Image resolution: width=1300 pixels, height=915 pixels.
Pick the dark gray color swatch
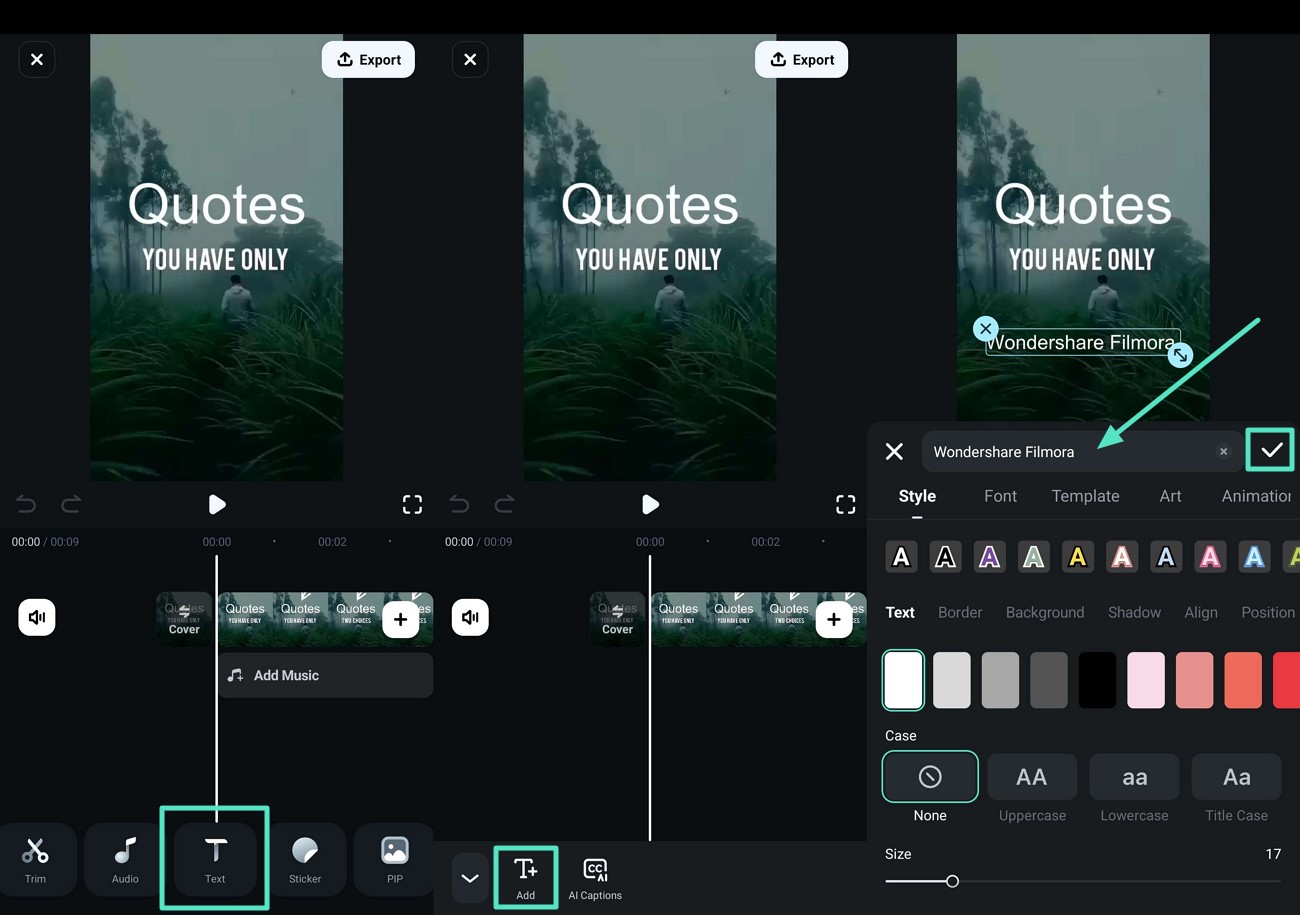tap(1049, 680)
